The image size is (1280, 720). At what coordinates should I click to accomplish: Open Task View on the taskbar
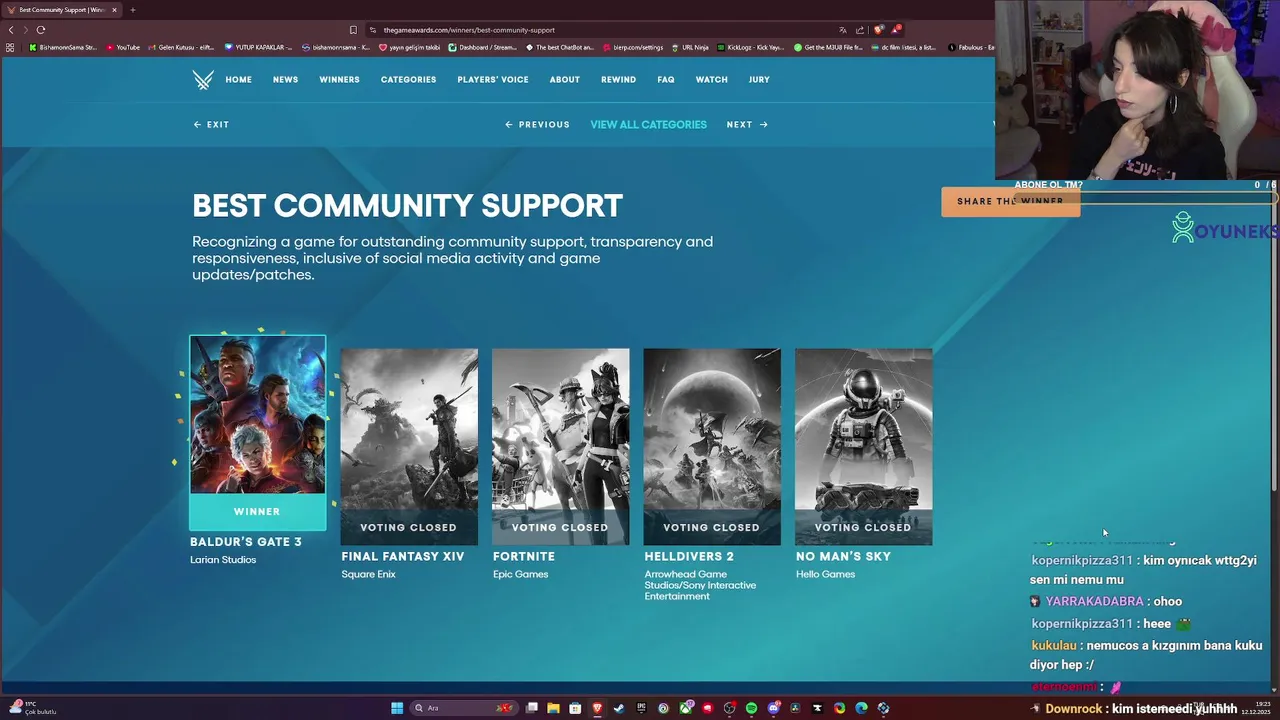tap(532, 708)
